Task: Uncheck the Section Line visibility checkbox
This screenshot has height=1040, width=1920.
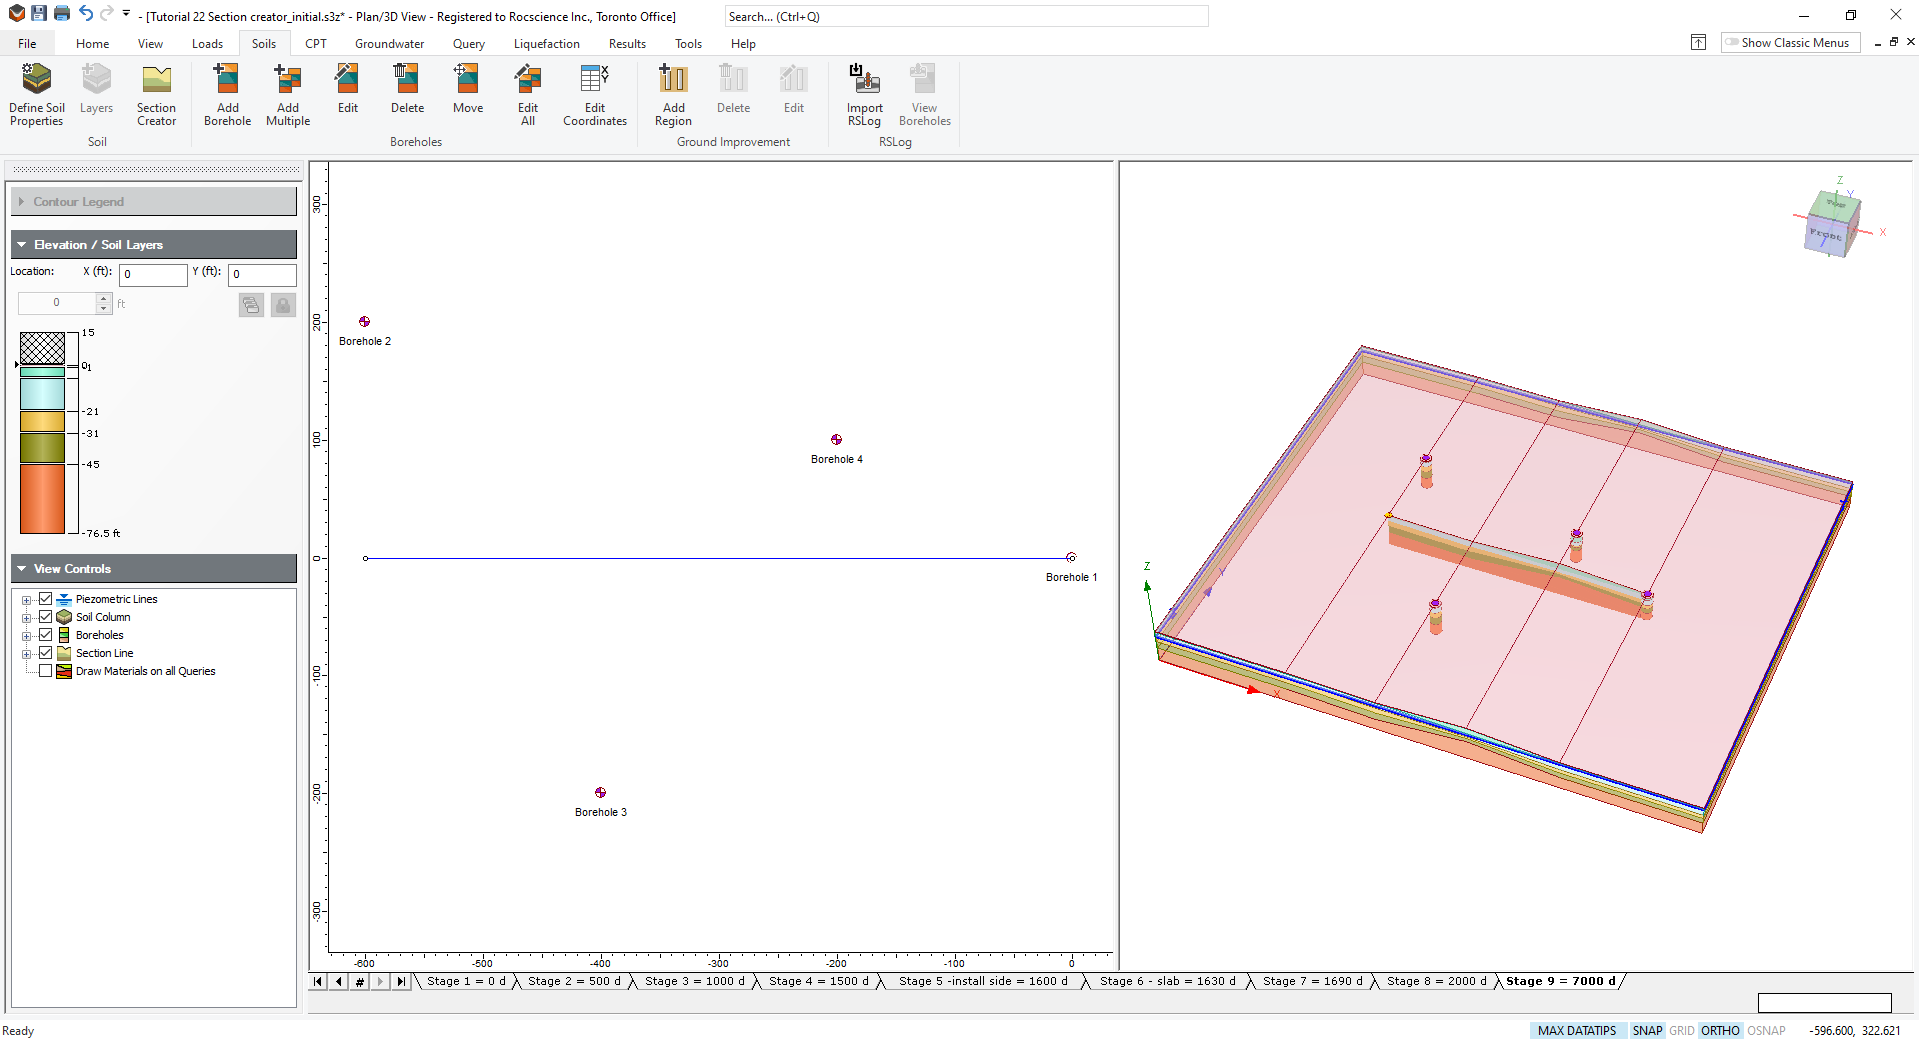Action: 46,652
